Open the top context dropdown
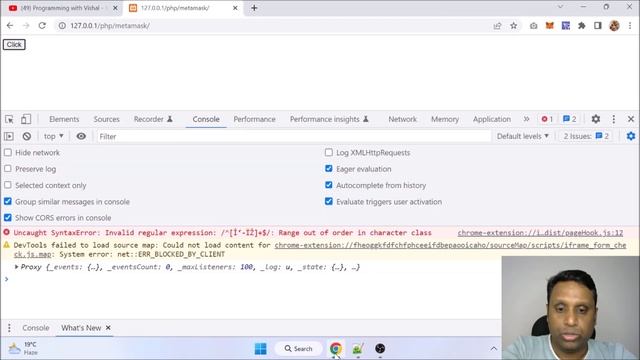This screenshot has height=360, width=640. [x=53, y=136]
